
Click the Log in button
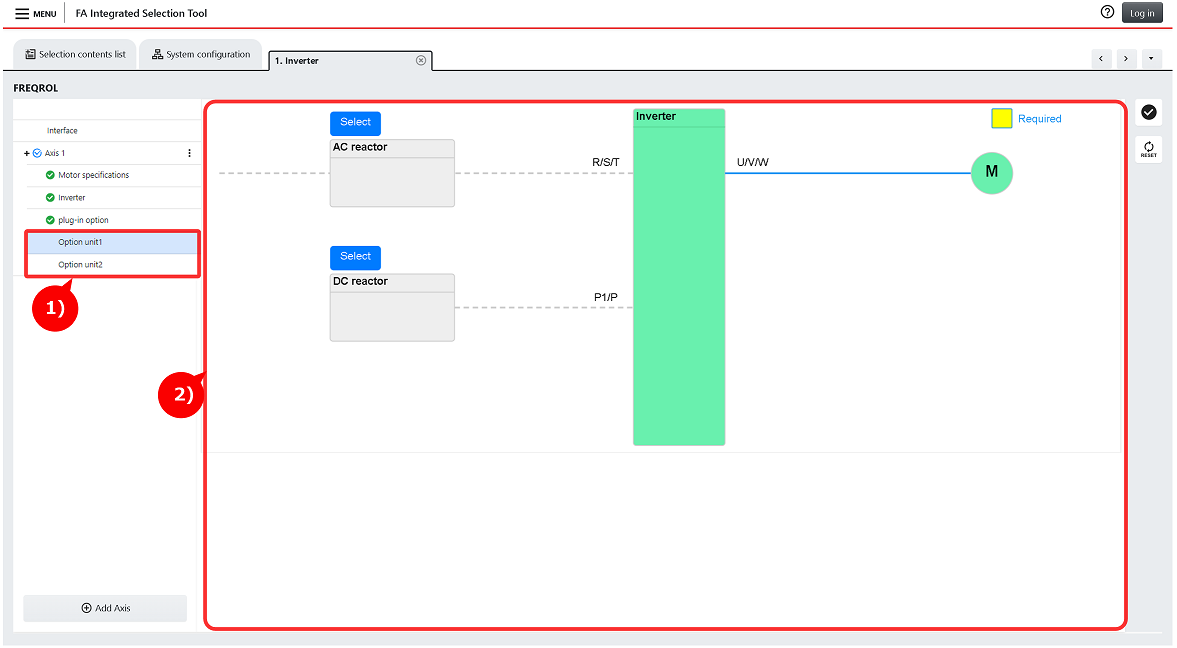1142,13
